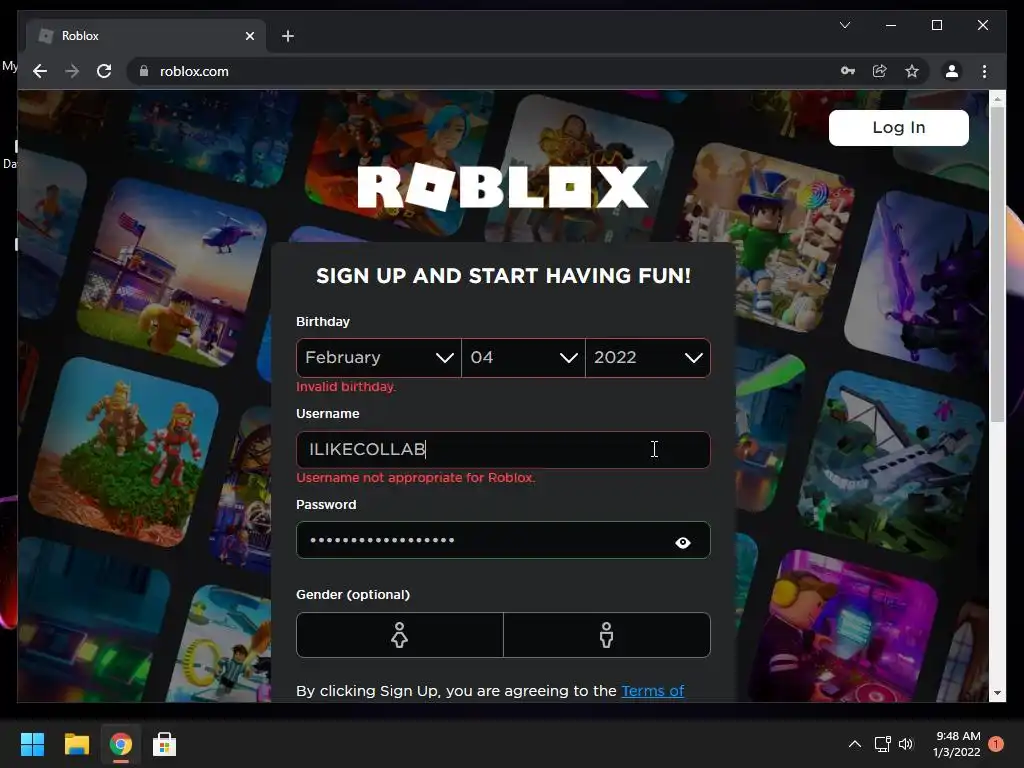Viewport: 1024px width, 768px height.
Task: Open the volume tray icon
Action: point(906,744)
